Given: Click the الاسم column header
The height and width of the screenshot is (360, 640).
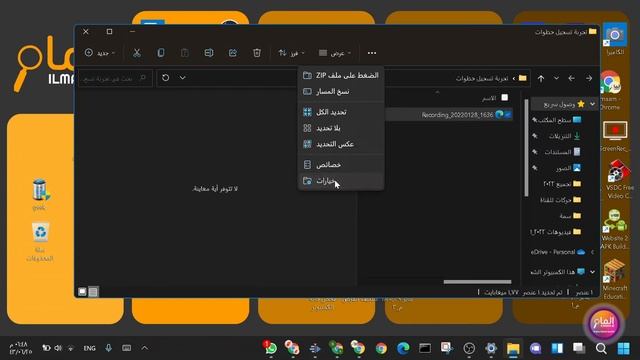Looking at the screenshot, I should (489, 98).
